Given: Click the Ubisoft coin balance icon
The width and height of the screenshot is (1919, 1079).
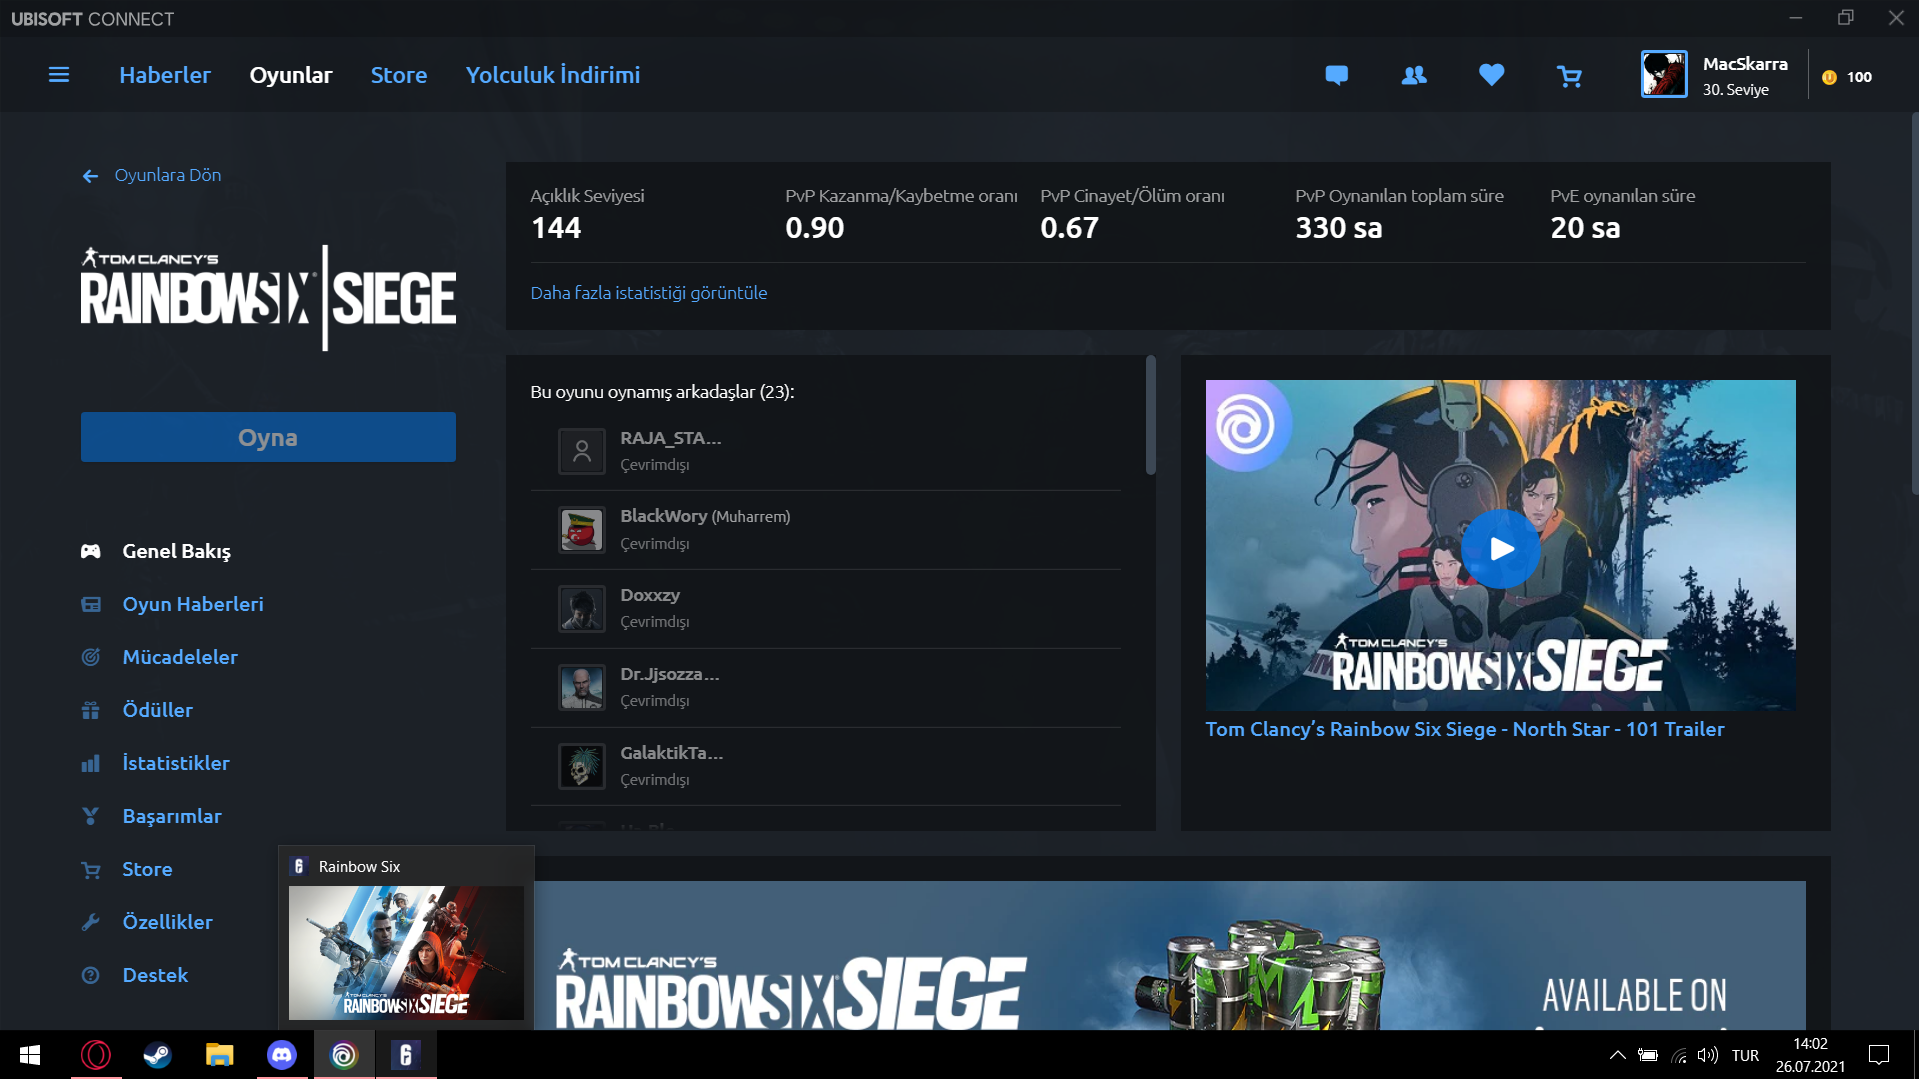Looking at the screenshot, I should click(1829, 77).
